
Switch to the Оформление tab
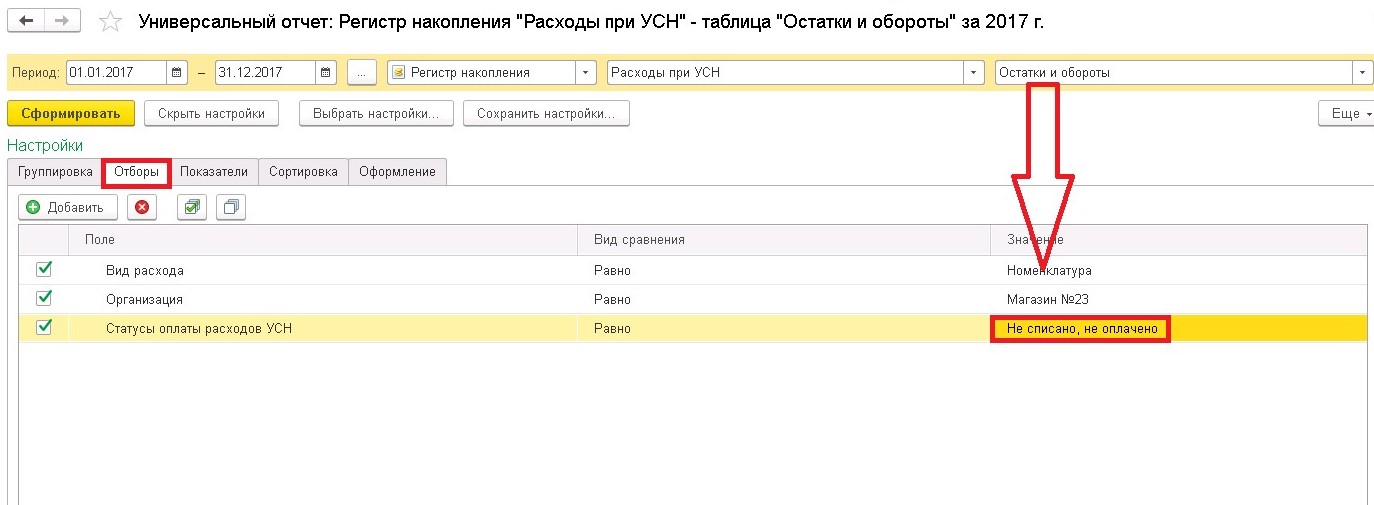click(397, 172)
